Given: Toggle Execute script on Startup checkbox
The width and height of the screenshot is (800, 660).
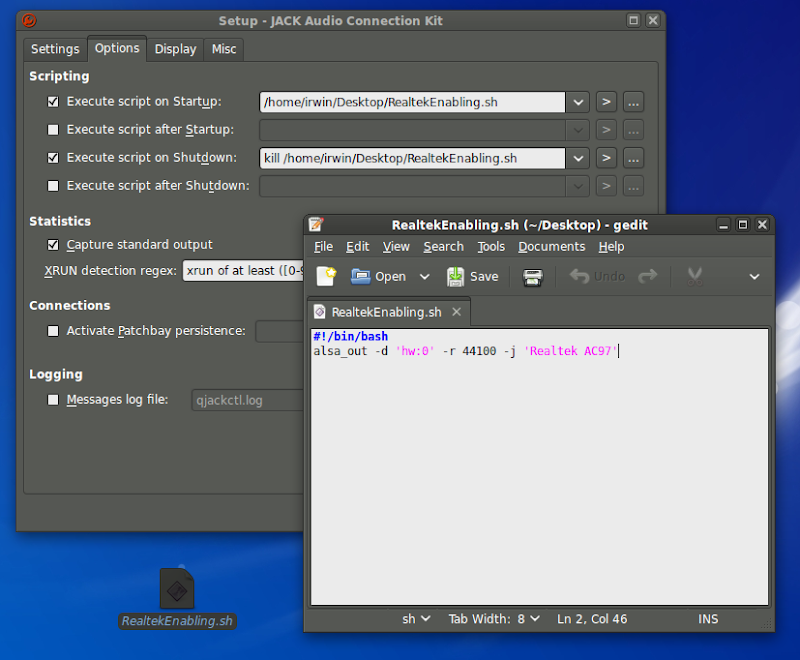Looking at the screenshot, I should tap(53, 101).
